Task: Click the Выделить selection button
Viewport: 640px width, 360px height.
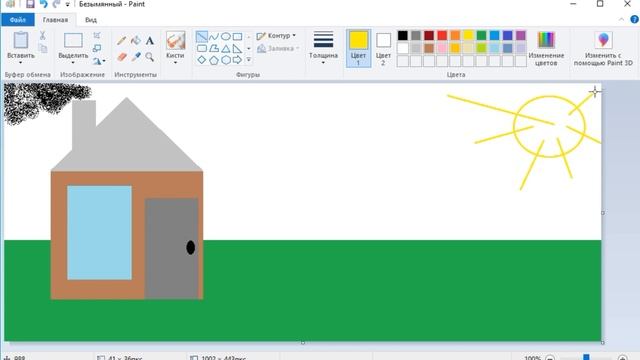Action: pyautogui.click(x=73, y=44)
